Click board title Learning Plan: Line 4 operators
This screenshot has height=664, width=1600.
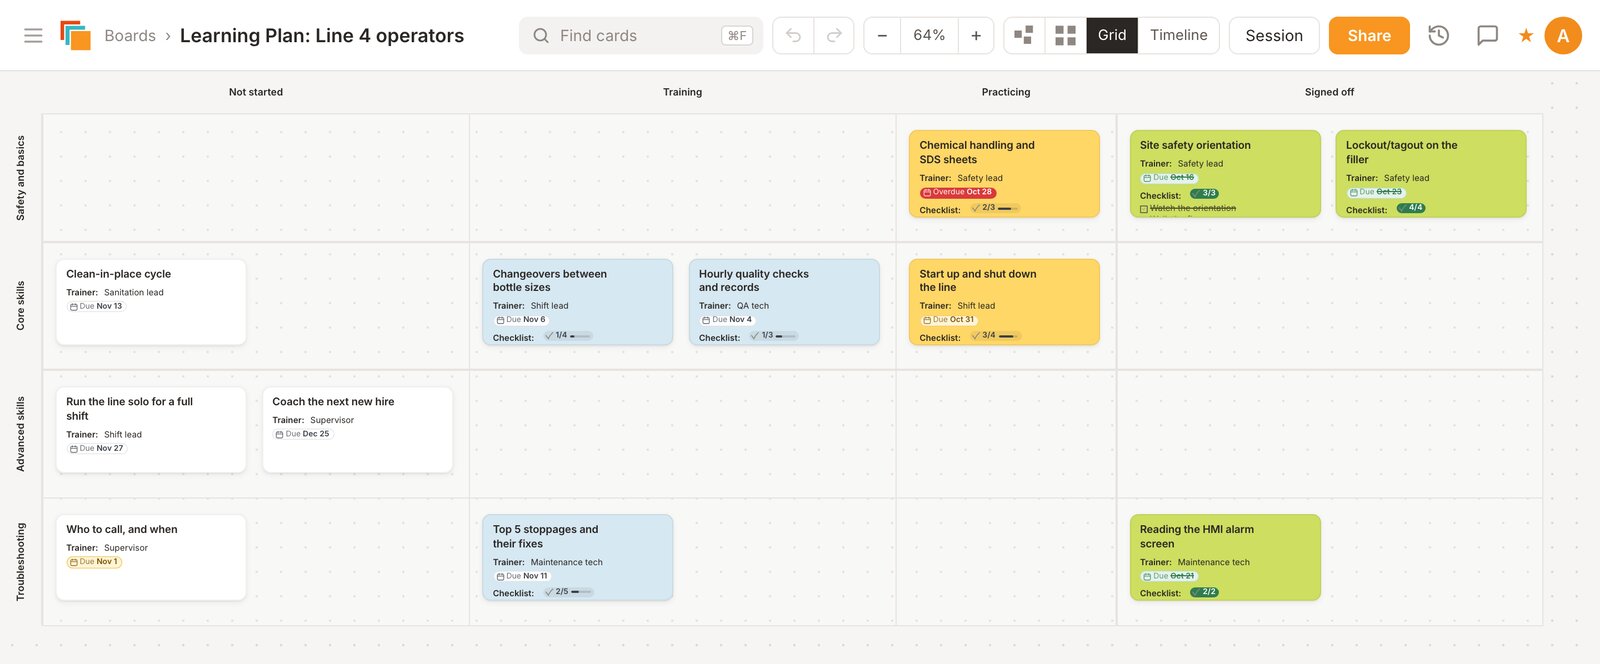tap(322, 36)
